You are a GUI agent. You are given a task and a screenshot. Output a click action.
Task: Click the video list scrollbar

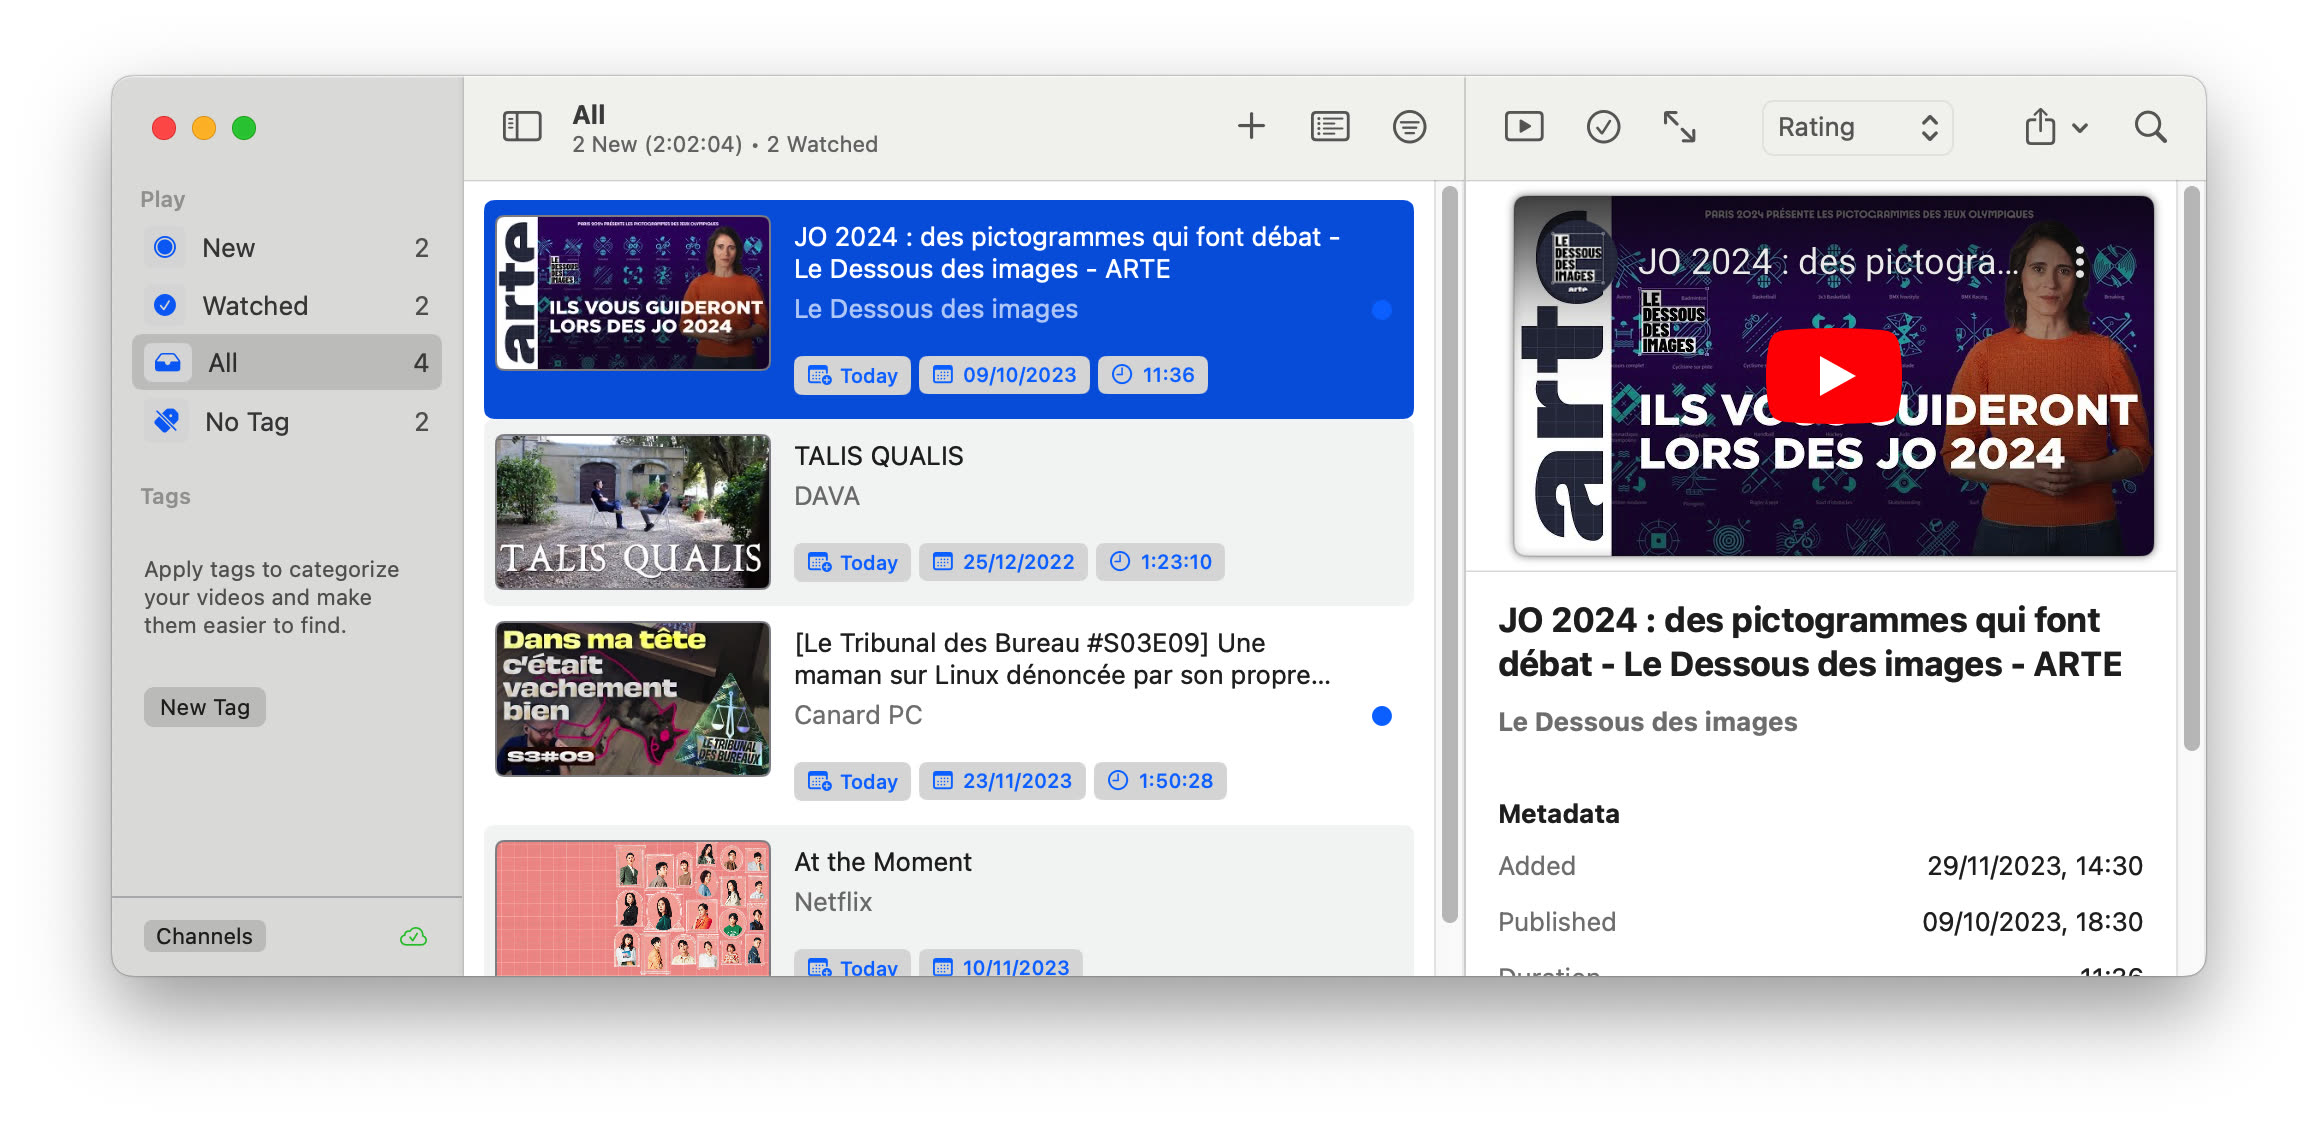pos(1449,554)
